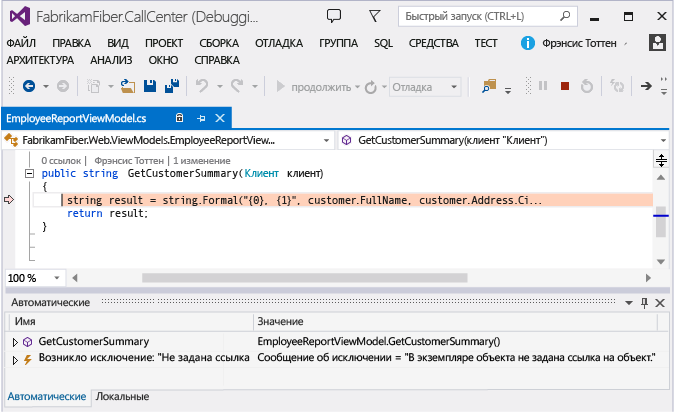Viewport: 674px width, 412px height.
Task: Click the blue info notification icon
Action: point(527,43)
